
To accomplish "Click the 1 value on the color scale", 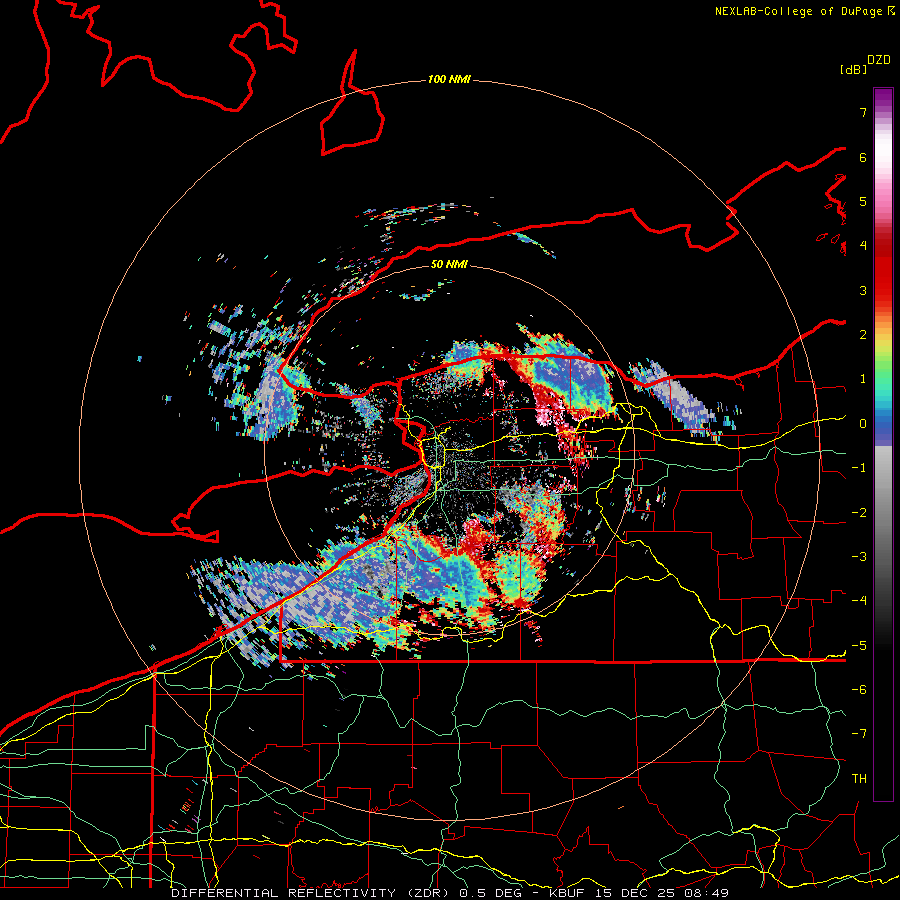I will 863,379.
